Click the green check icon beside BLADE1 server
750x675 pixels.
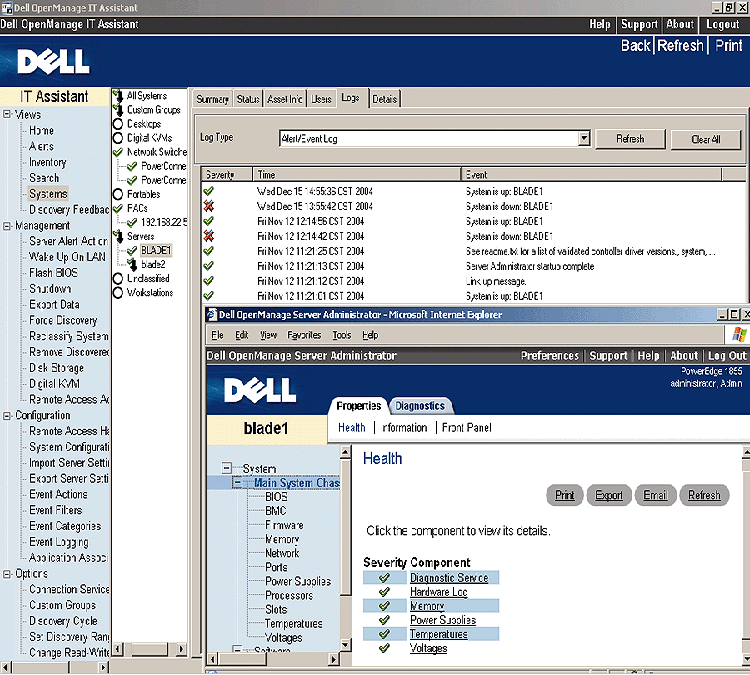(x=132, y=250)
